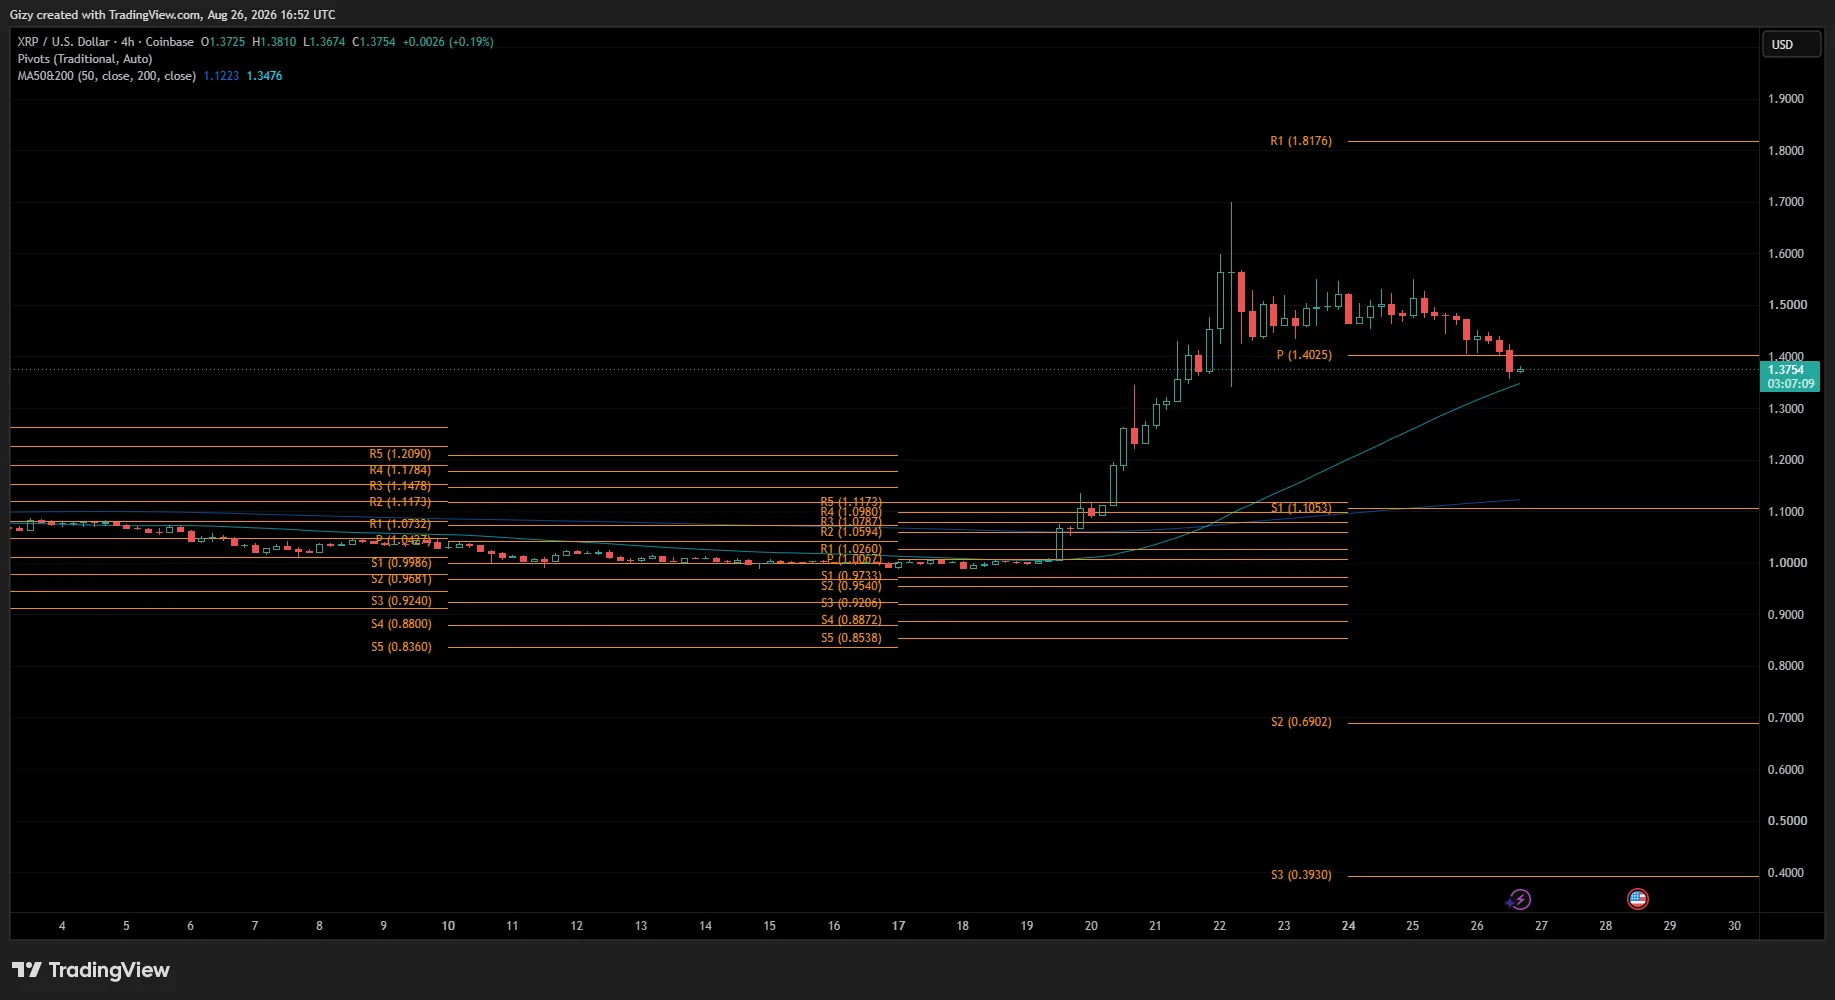Click date 4 on the time axis
Screen dimensions: 1835x1000
pos(62,926)
